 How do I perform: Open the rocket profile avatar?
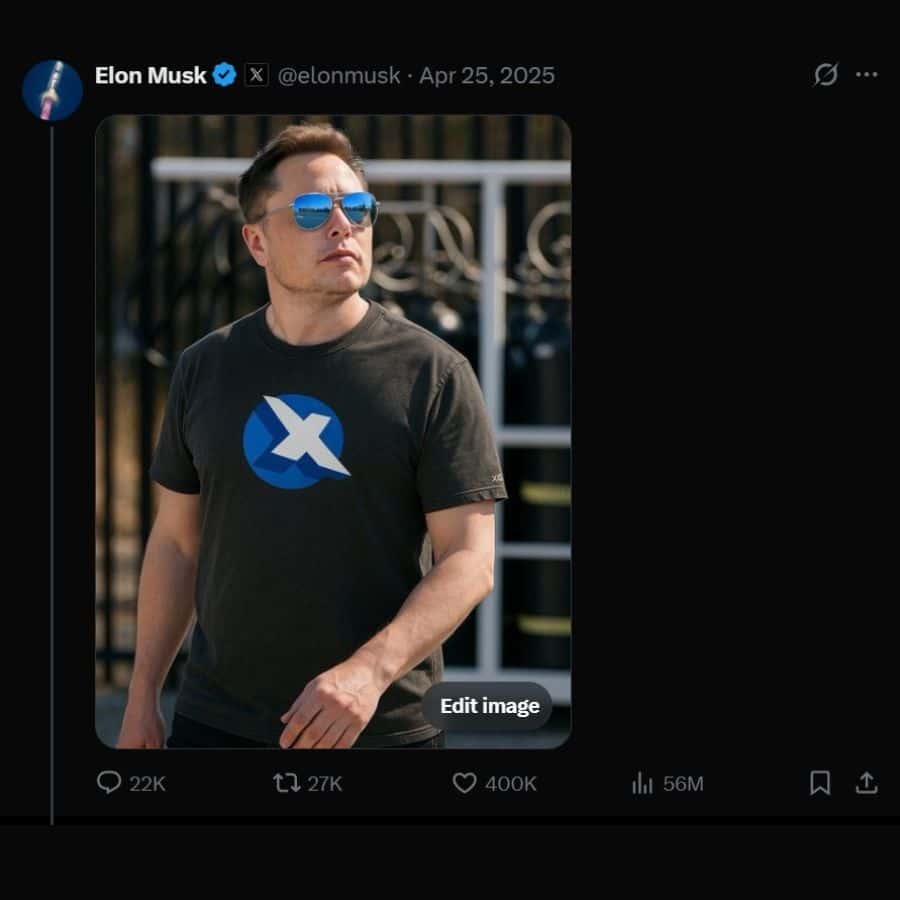(x=52, y=91)
